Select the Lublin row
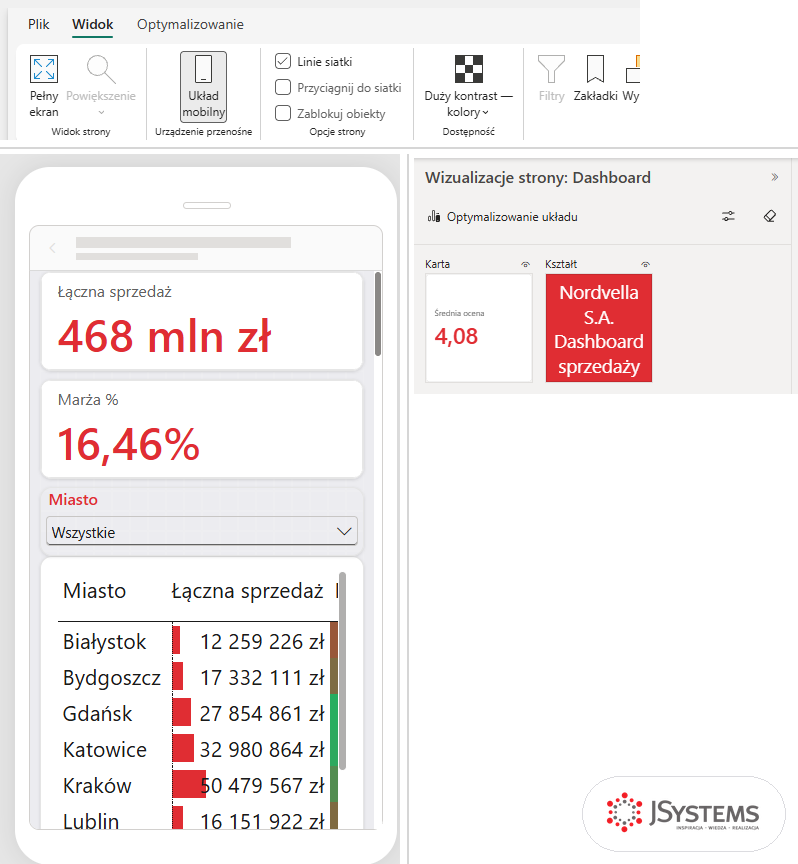The width and height of the screenshot is (798, 864). [197, 818]
